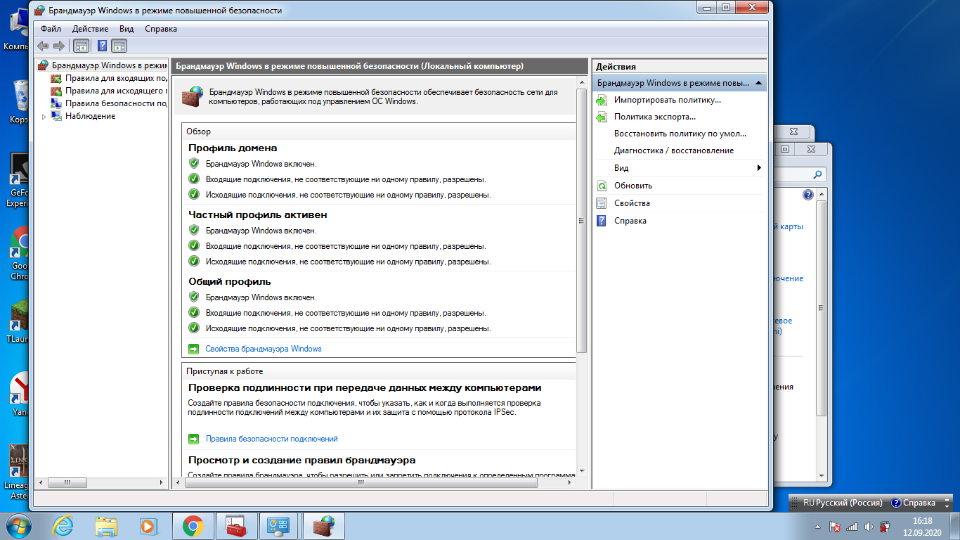Open Windows Media Player from the taskbar
This screenshot has height=540, width=960.
click(148, 526)
